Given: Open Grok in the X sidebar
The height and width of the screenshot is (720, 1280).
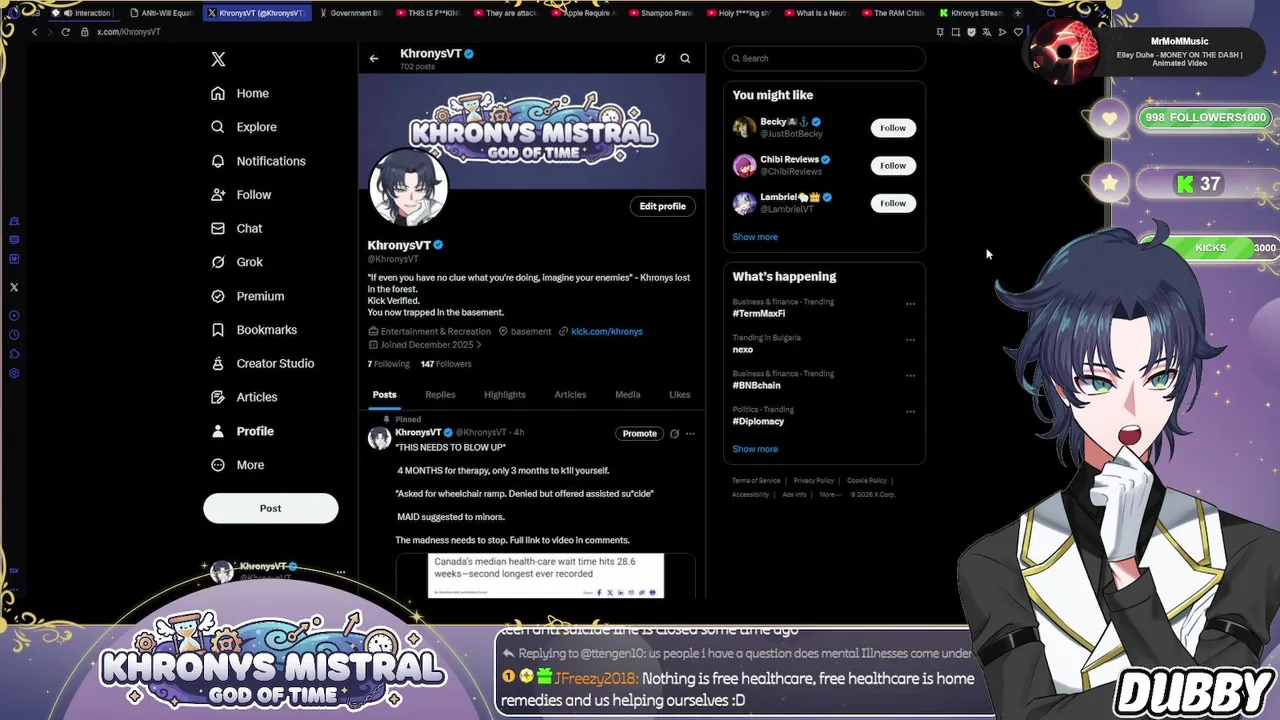Looking at the screenshot, I should pyautogui.click(x=237, y=262).
